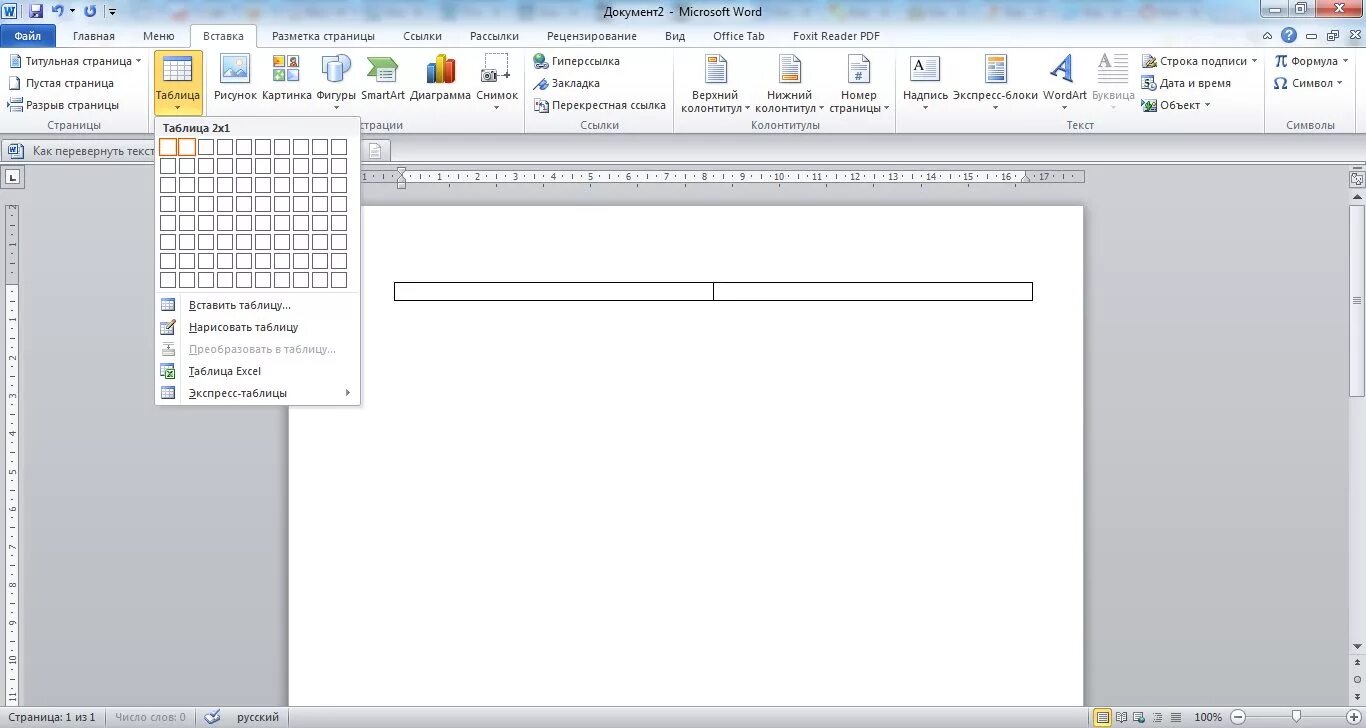1366x728 pixels.
Task: Toggle the ruler view button above scrollbar
Action: pyautogui.click(x=1357, y=179)
